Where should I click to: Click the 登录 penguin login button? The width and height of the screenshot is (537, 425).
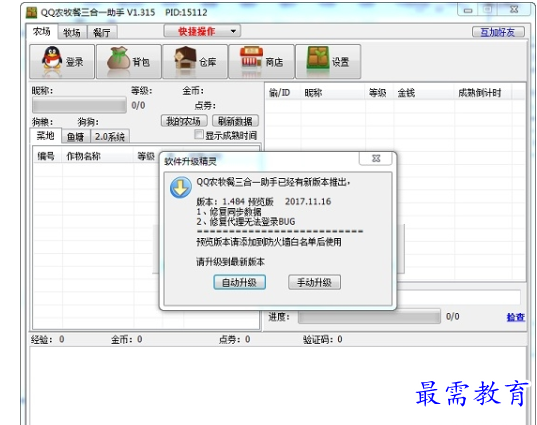point(62,62)
